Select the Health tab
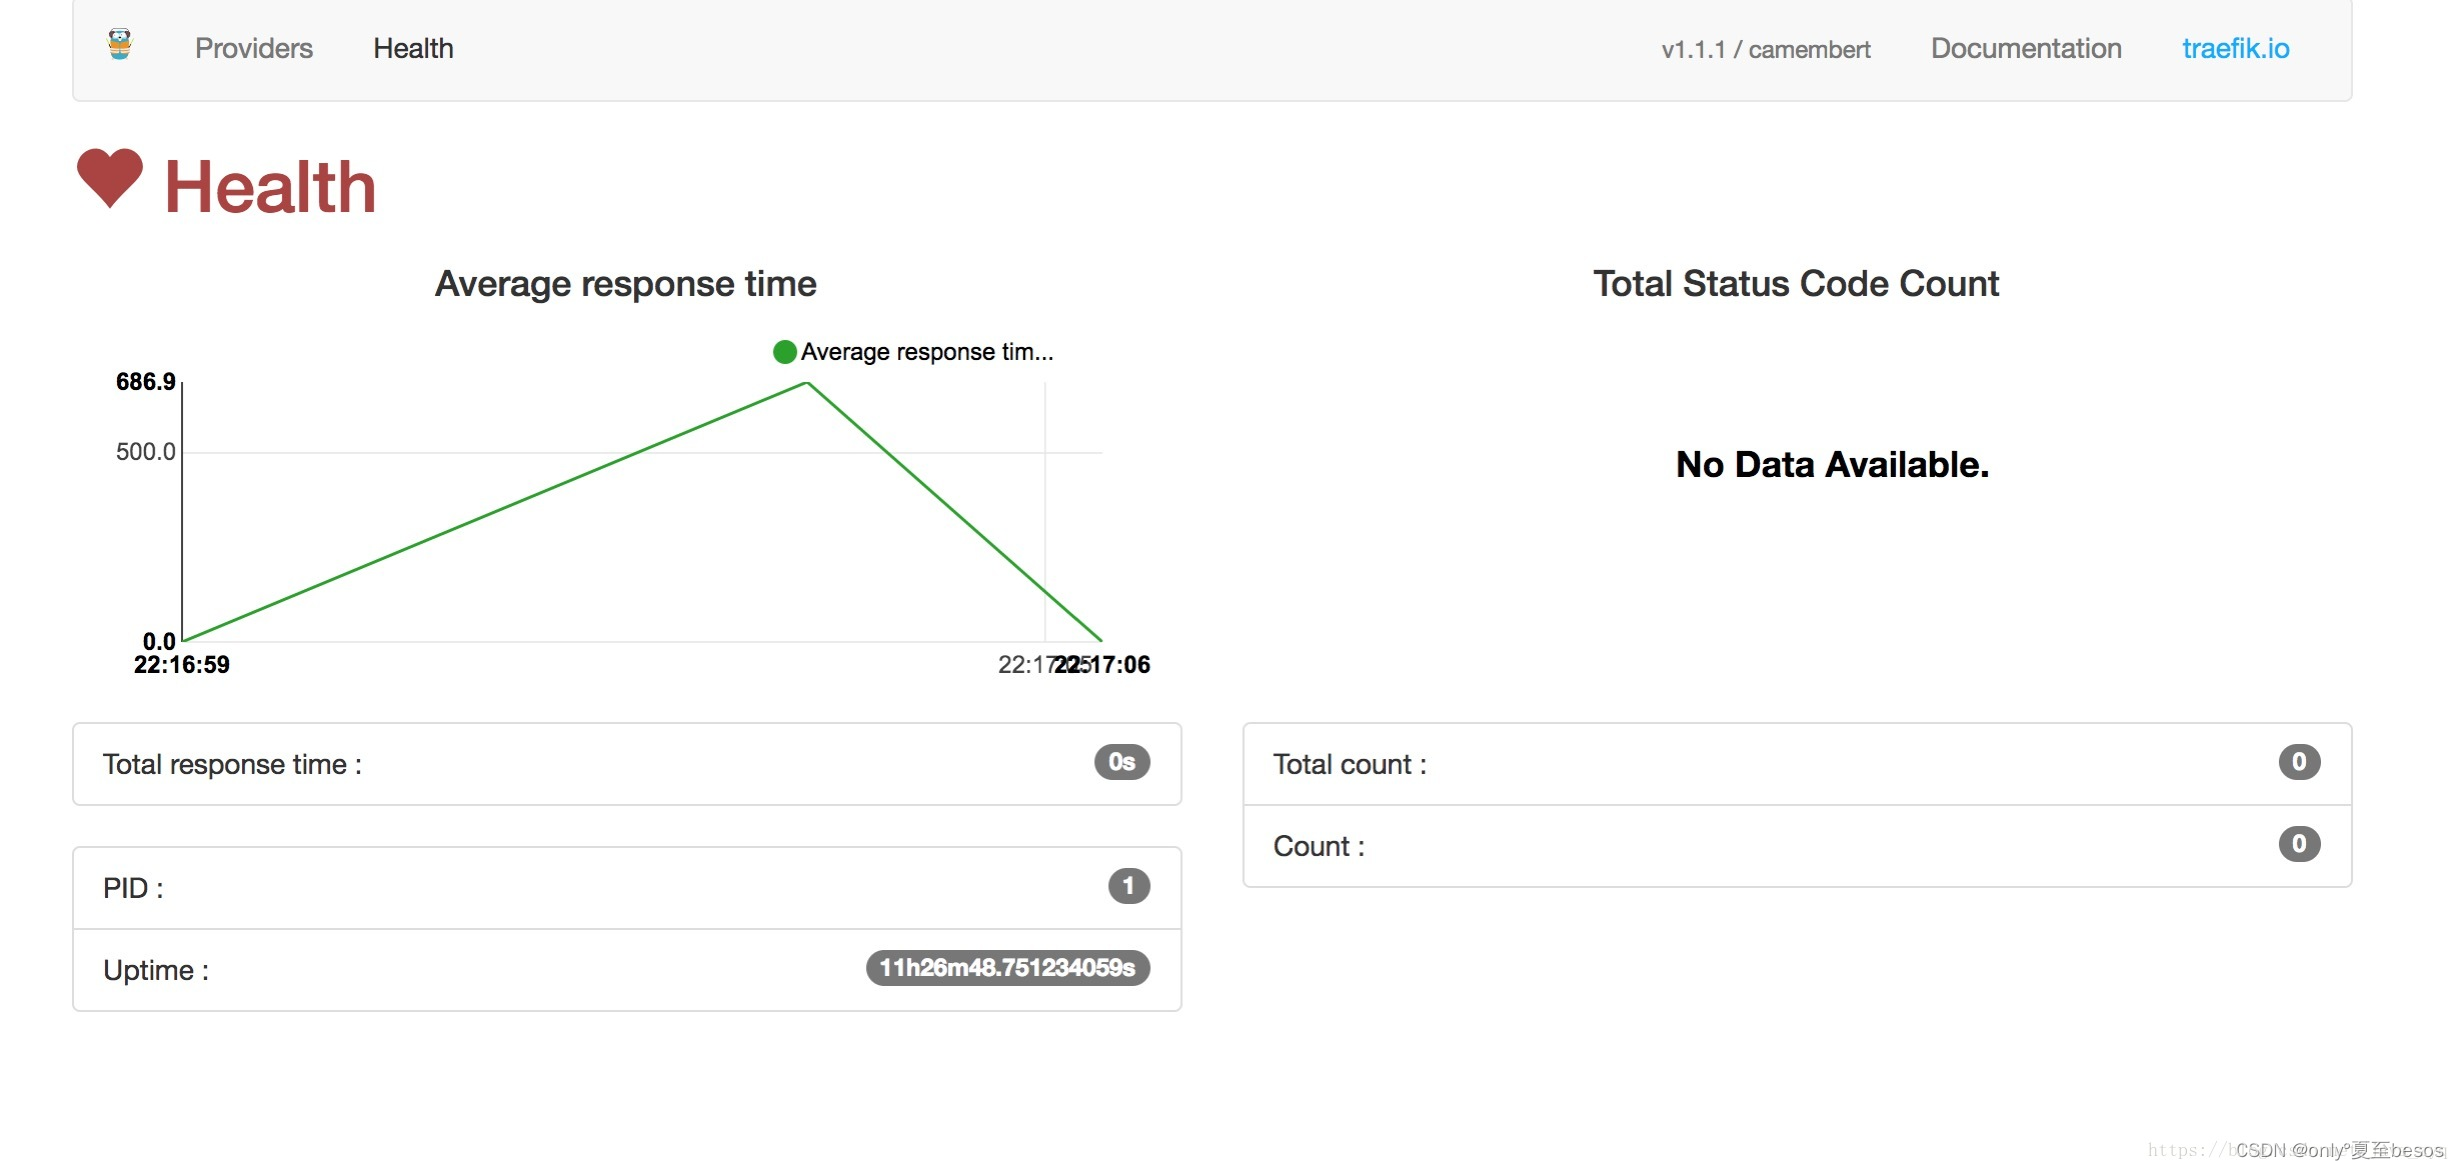Image resolution: width=2459 pixels, height=1170 pixels. pos(412,47)
